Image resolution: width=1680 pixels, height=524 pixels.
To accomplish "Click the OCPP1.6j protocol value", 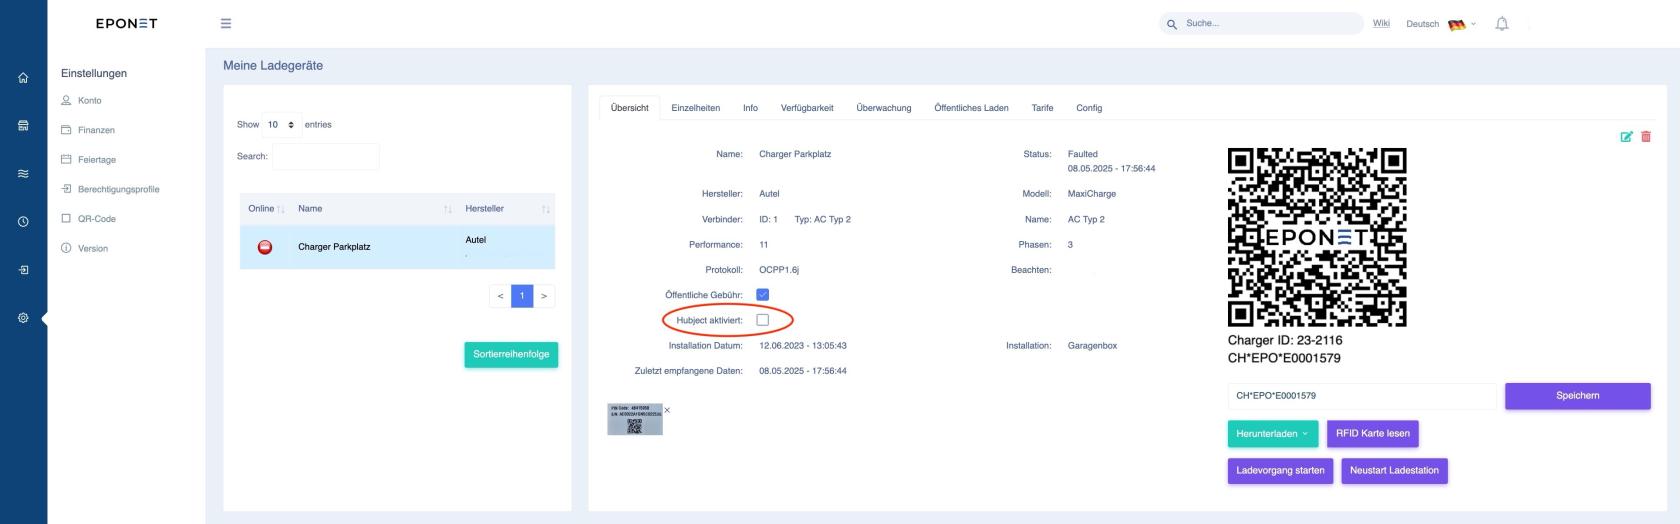I will click(x=779, y=270).
